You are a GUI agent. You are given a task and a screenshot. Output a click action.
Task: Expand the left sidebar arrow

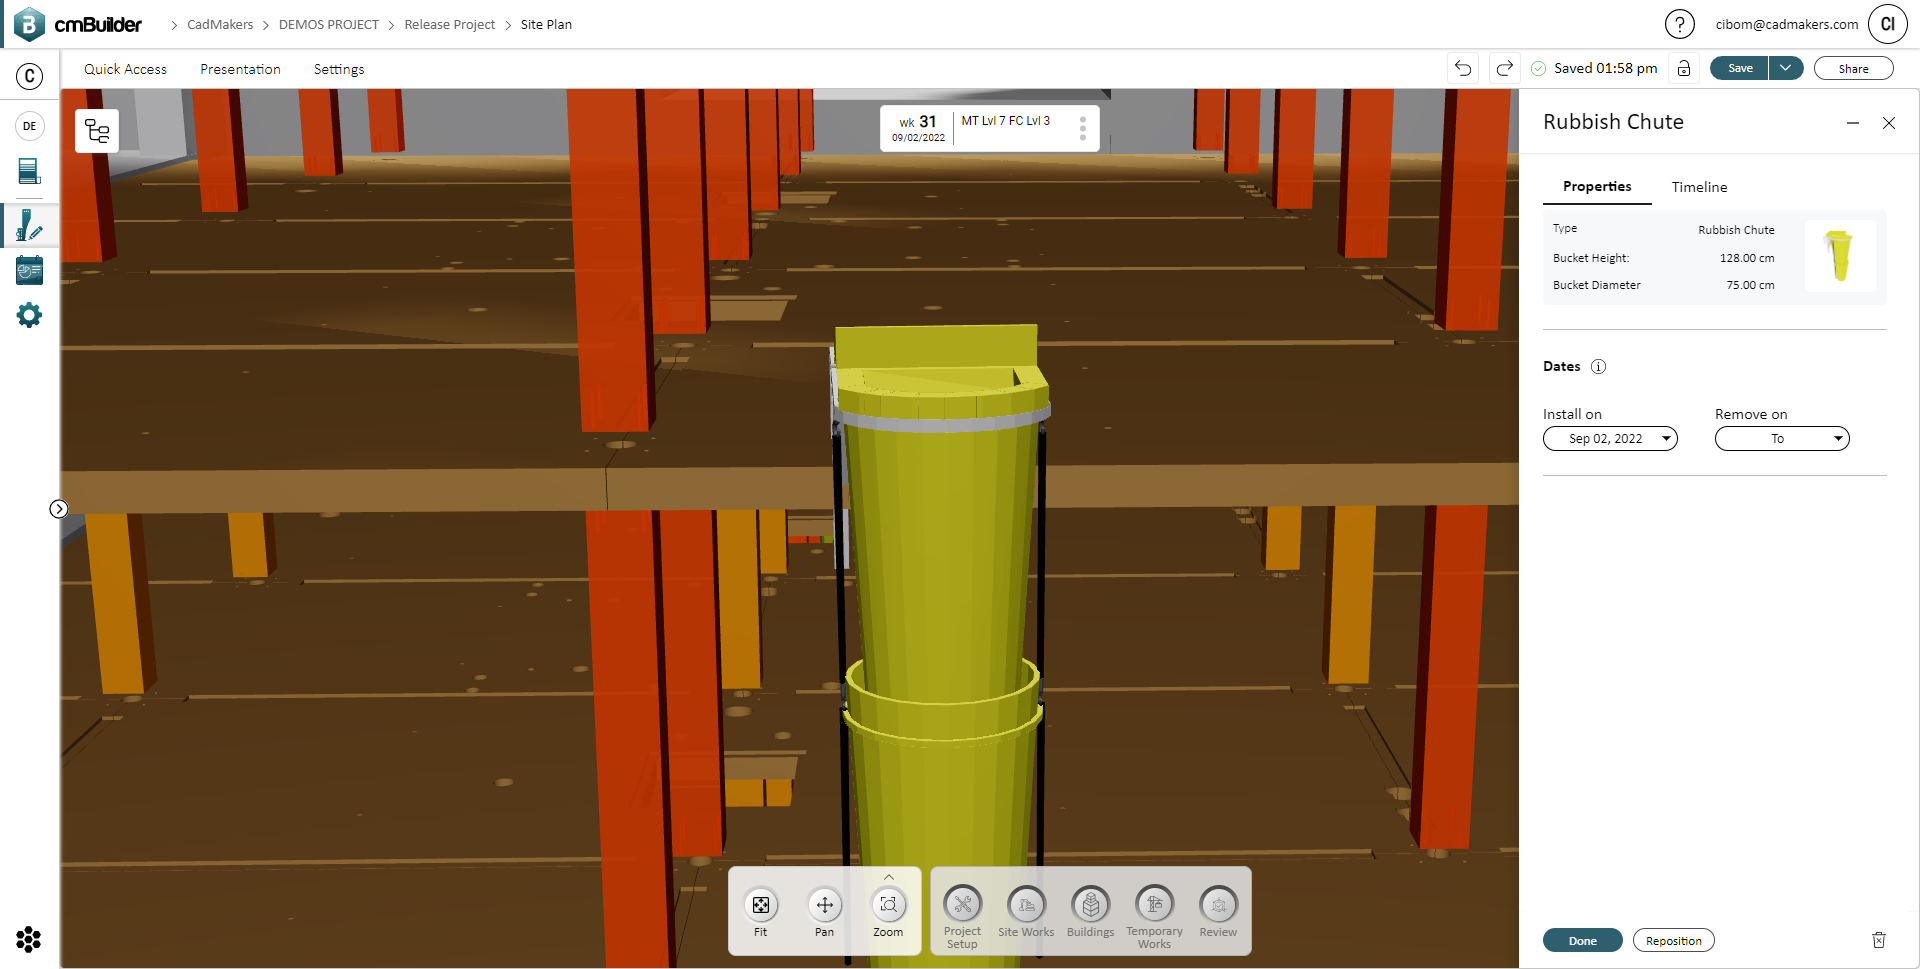click(x=59, y=509)
